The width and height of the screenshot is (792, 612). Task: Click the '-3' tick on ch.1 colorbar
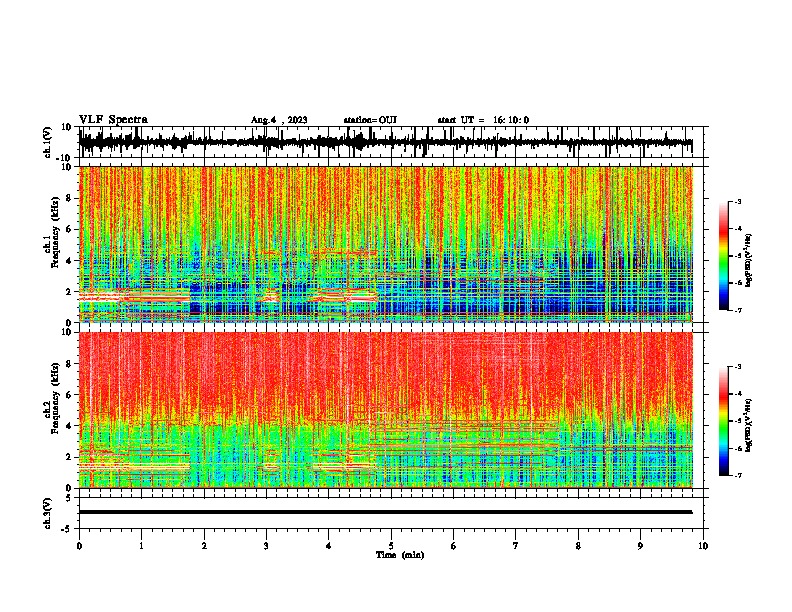pyautogui.click(x=737, y=201)
